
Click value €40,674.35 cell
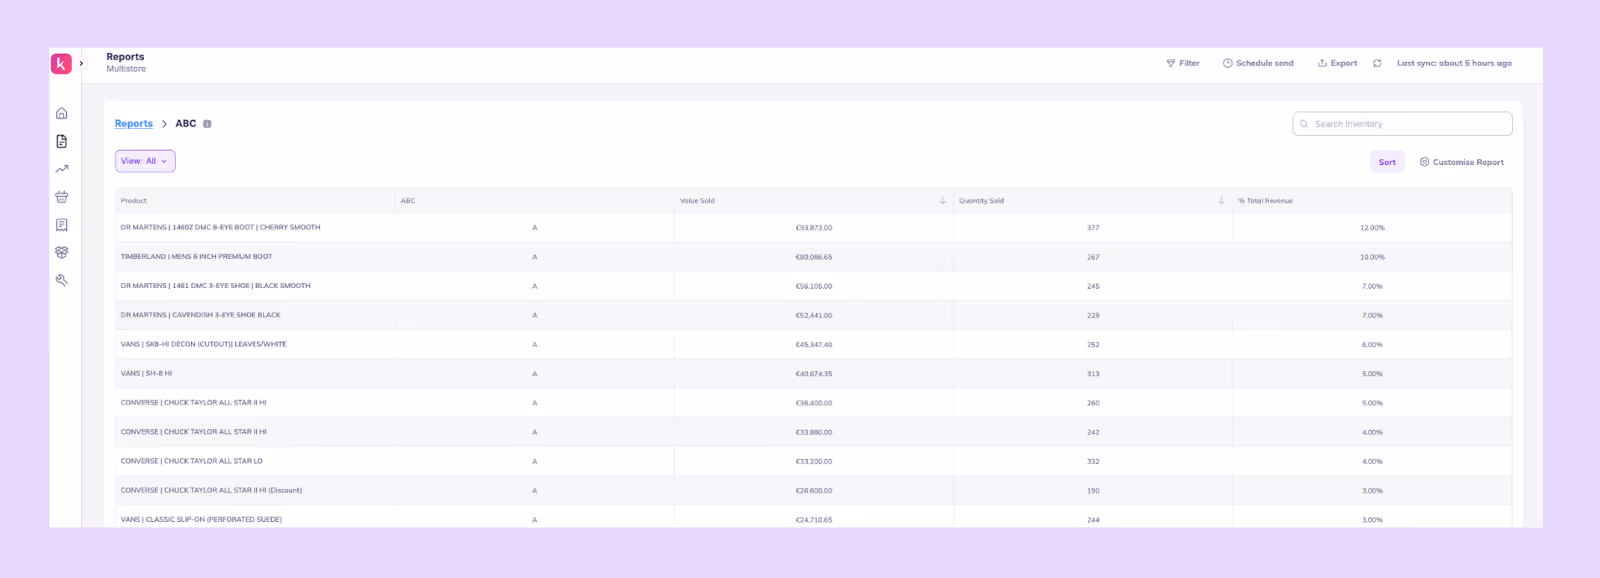click(814, 374)
